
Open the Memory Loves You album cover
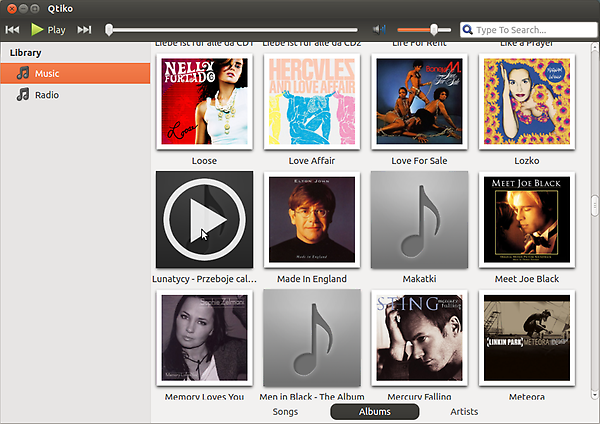(x=204, y=338)
